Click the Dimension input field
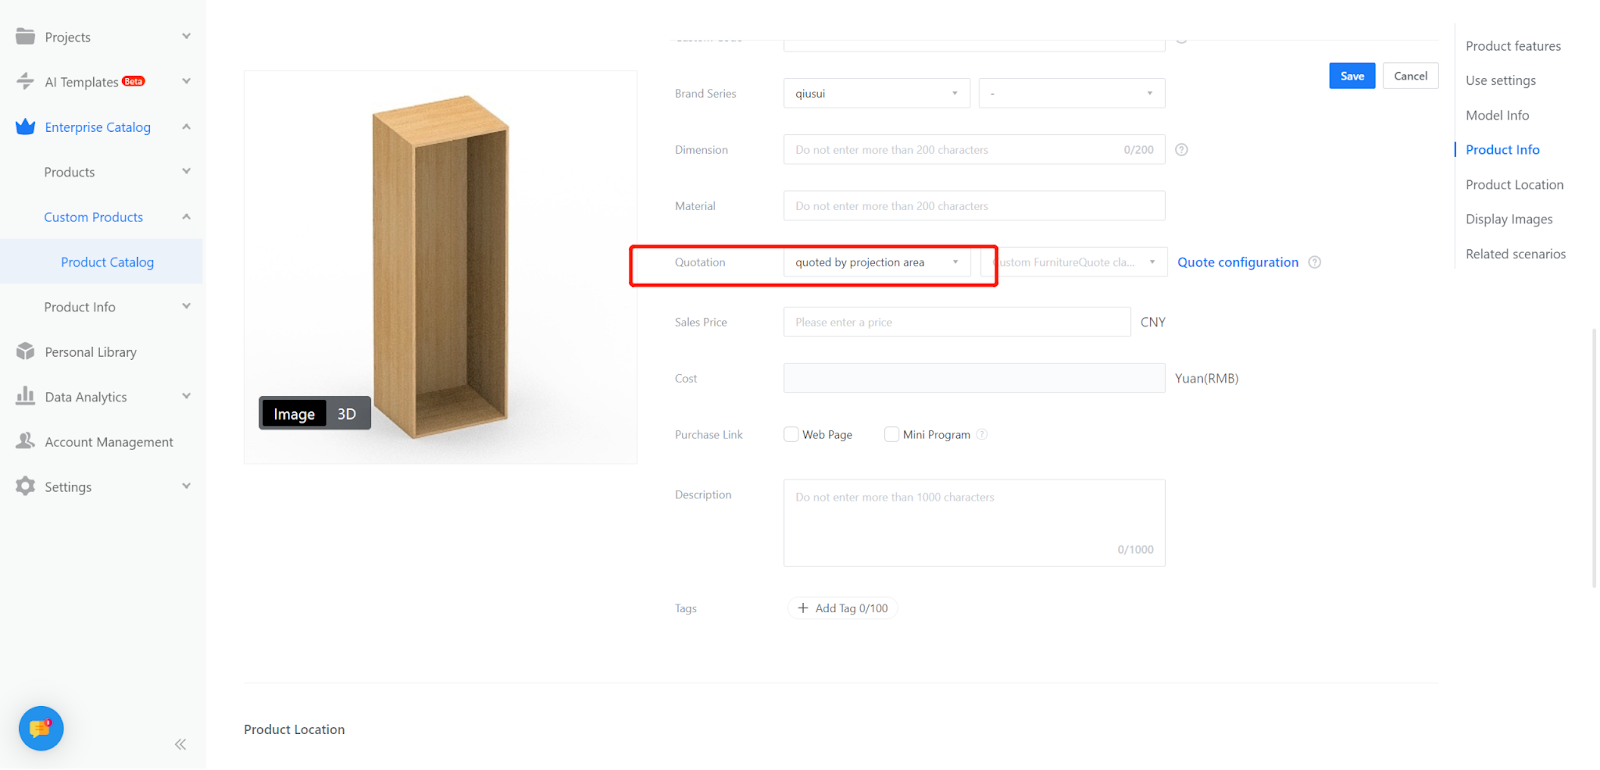The image size is (1600, 770). point(974,150)
